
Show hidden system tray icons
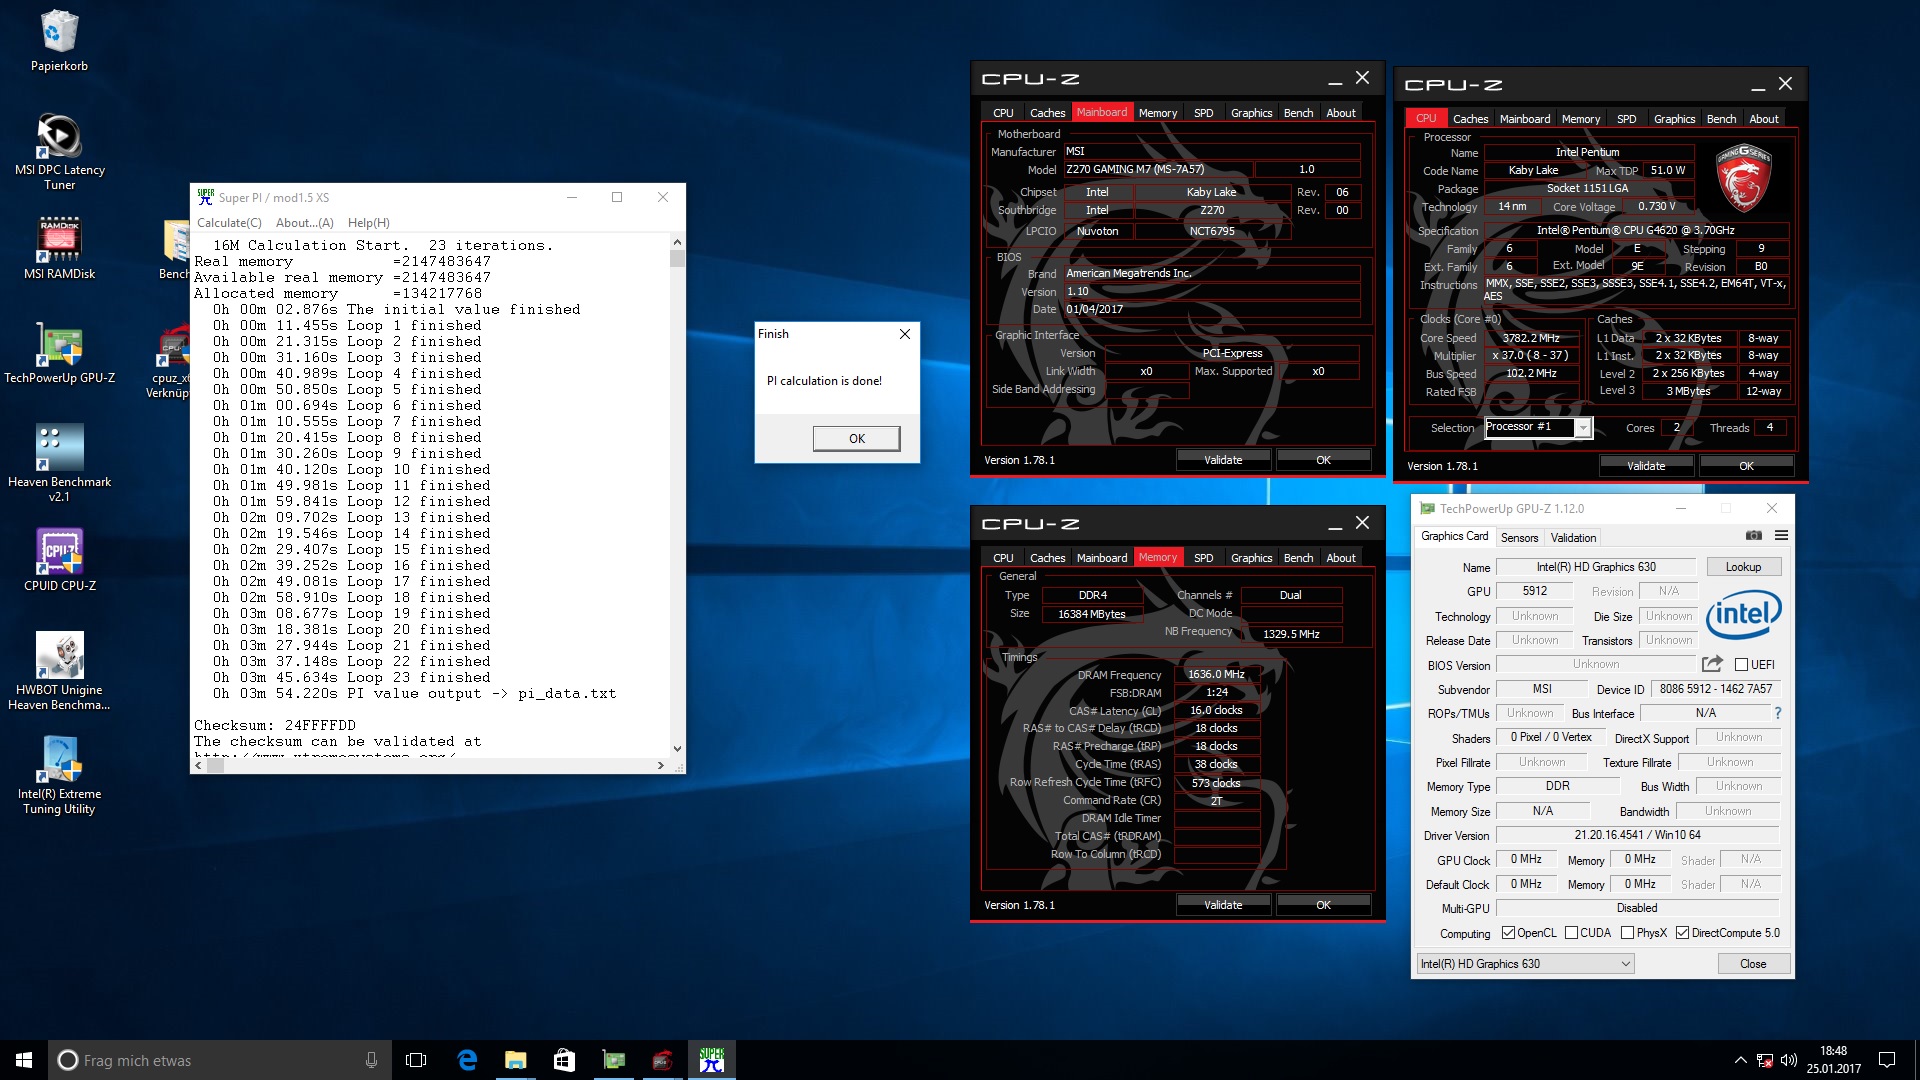point(1740,1060)
